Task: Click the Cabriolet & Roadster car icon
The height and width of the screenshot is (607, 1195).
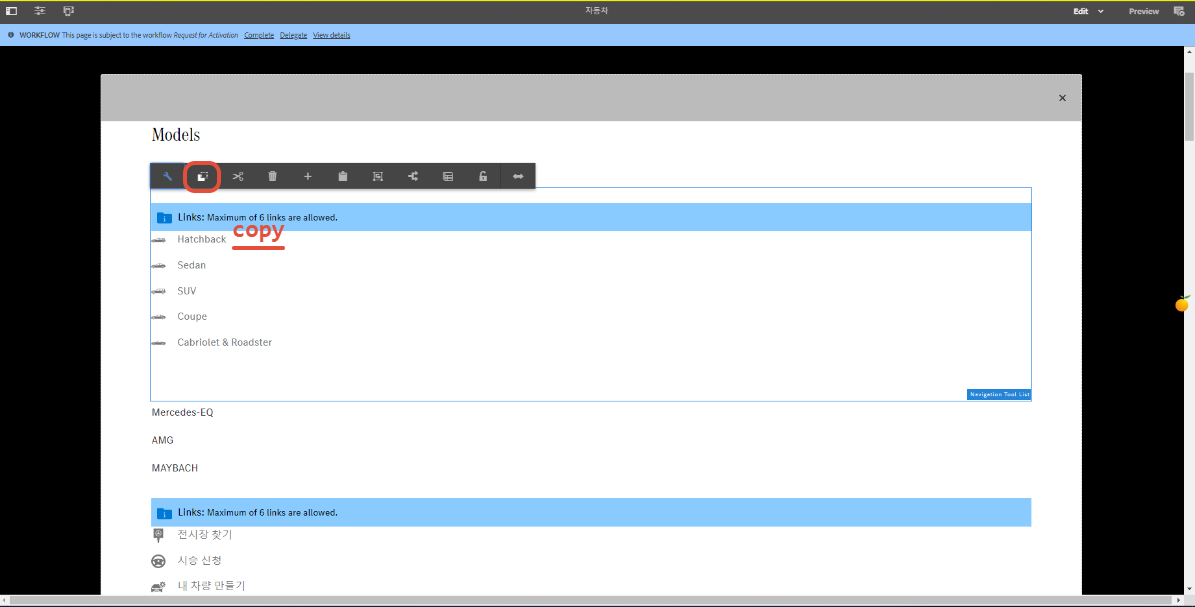Action: 159,342
